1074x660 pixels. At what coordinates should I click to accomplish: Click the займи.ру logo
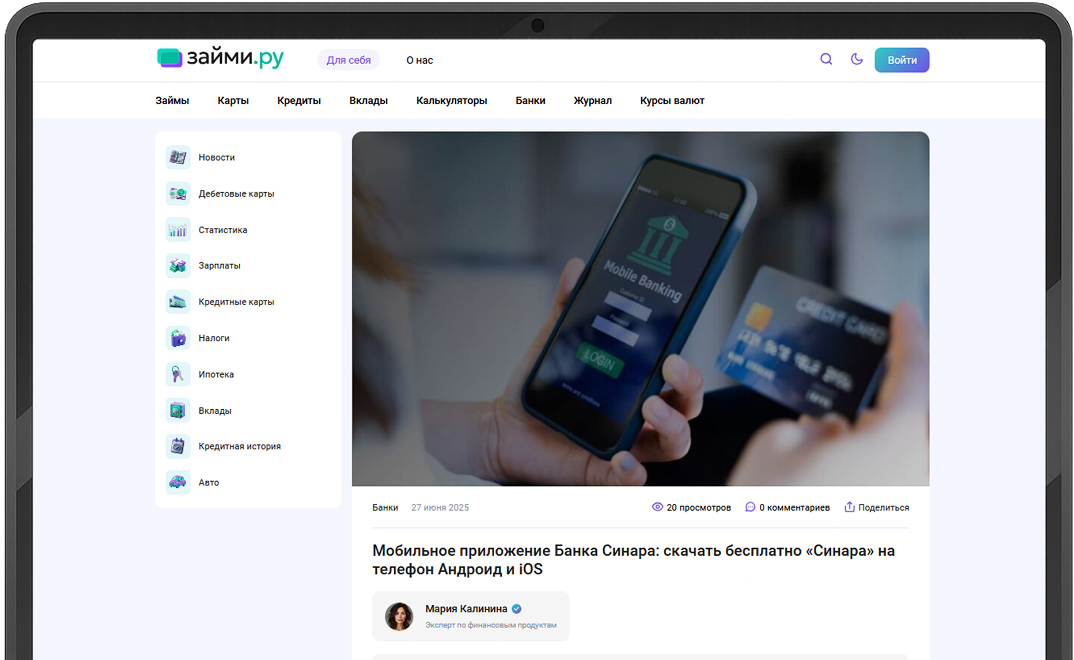[220, 58]
